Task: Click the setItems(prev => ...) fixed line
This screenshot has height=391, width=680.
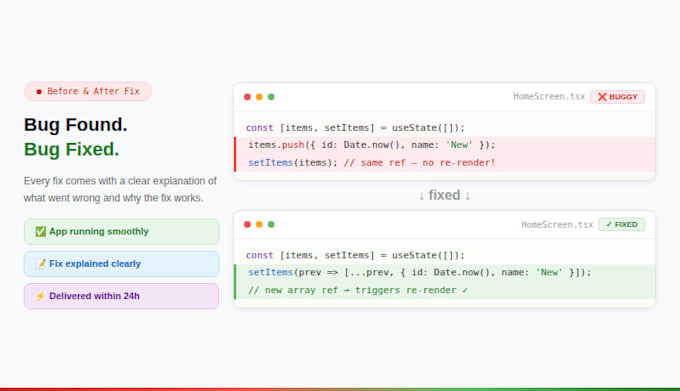Action: pos(419,273)
